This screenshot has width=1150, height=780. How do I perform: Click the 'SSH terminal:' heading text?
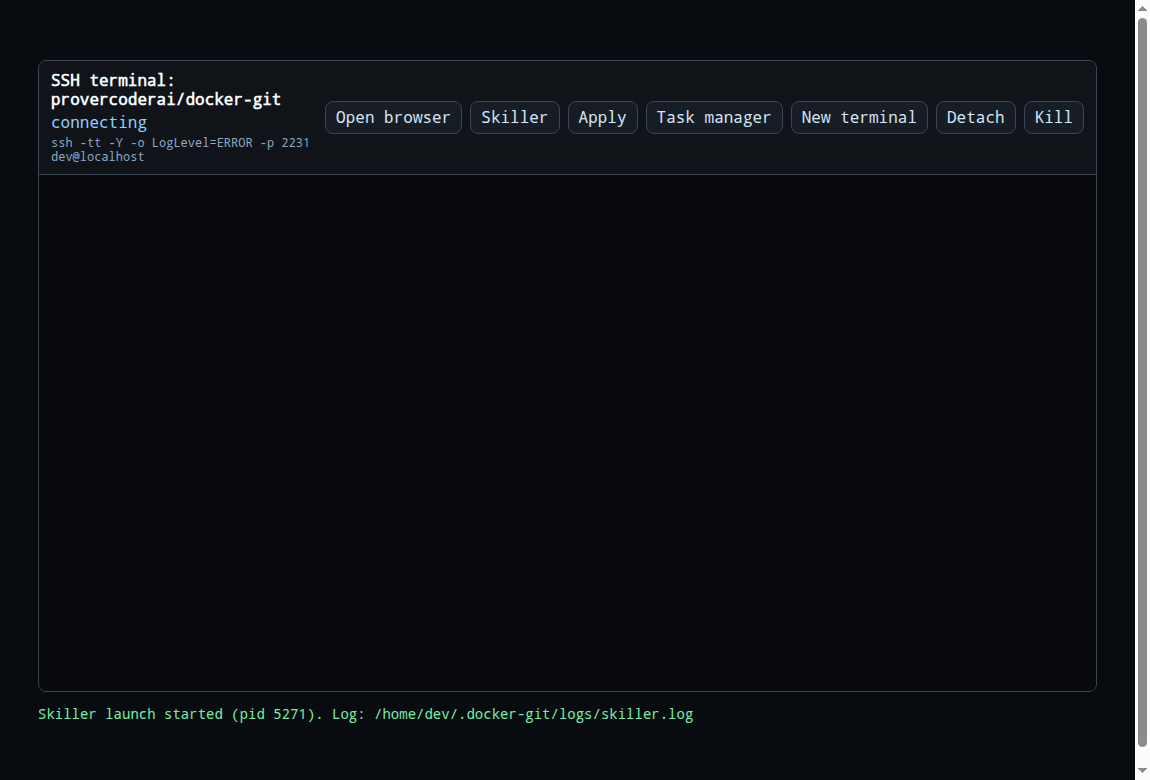(x=113, y=80)
